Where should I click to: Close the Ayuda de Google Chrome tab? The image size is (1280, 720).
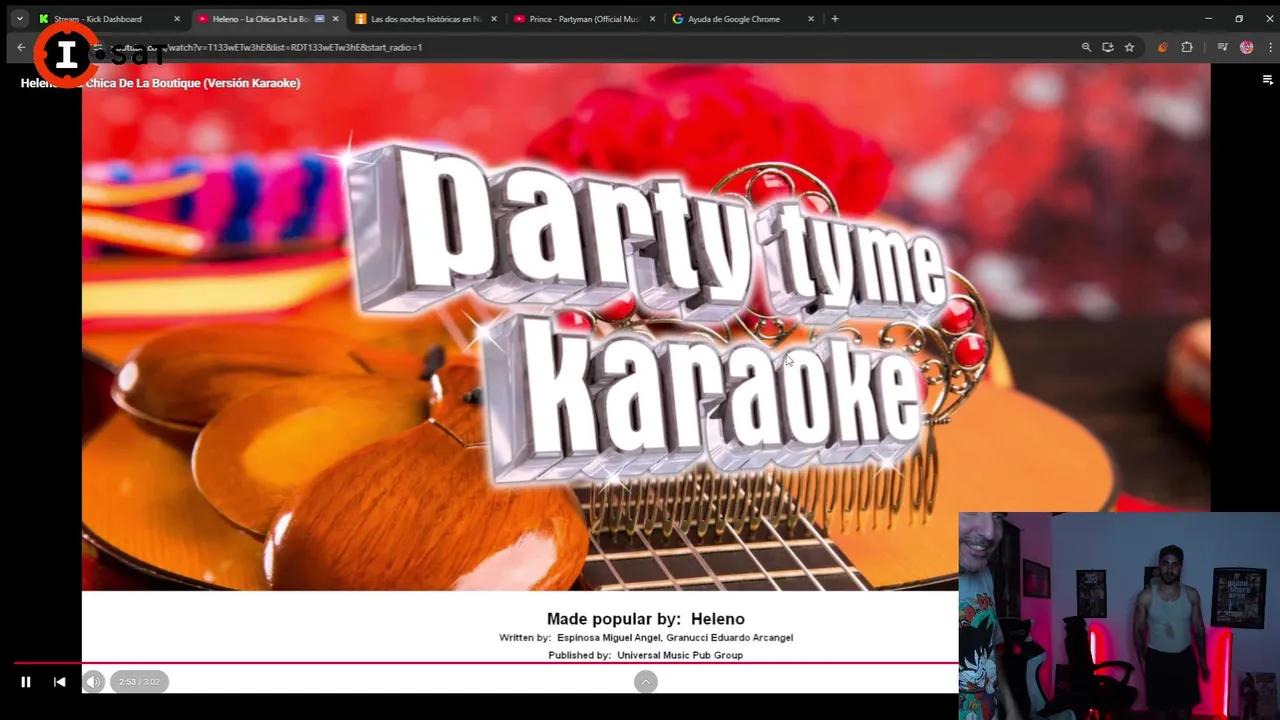click(810, 19)
